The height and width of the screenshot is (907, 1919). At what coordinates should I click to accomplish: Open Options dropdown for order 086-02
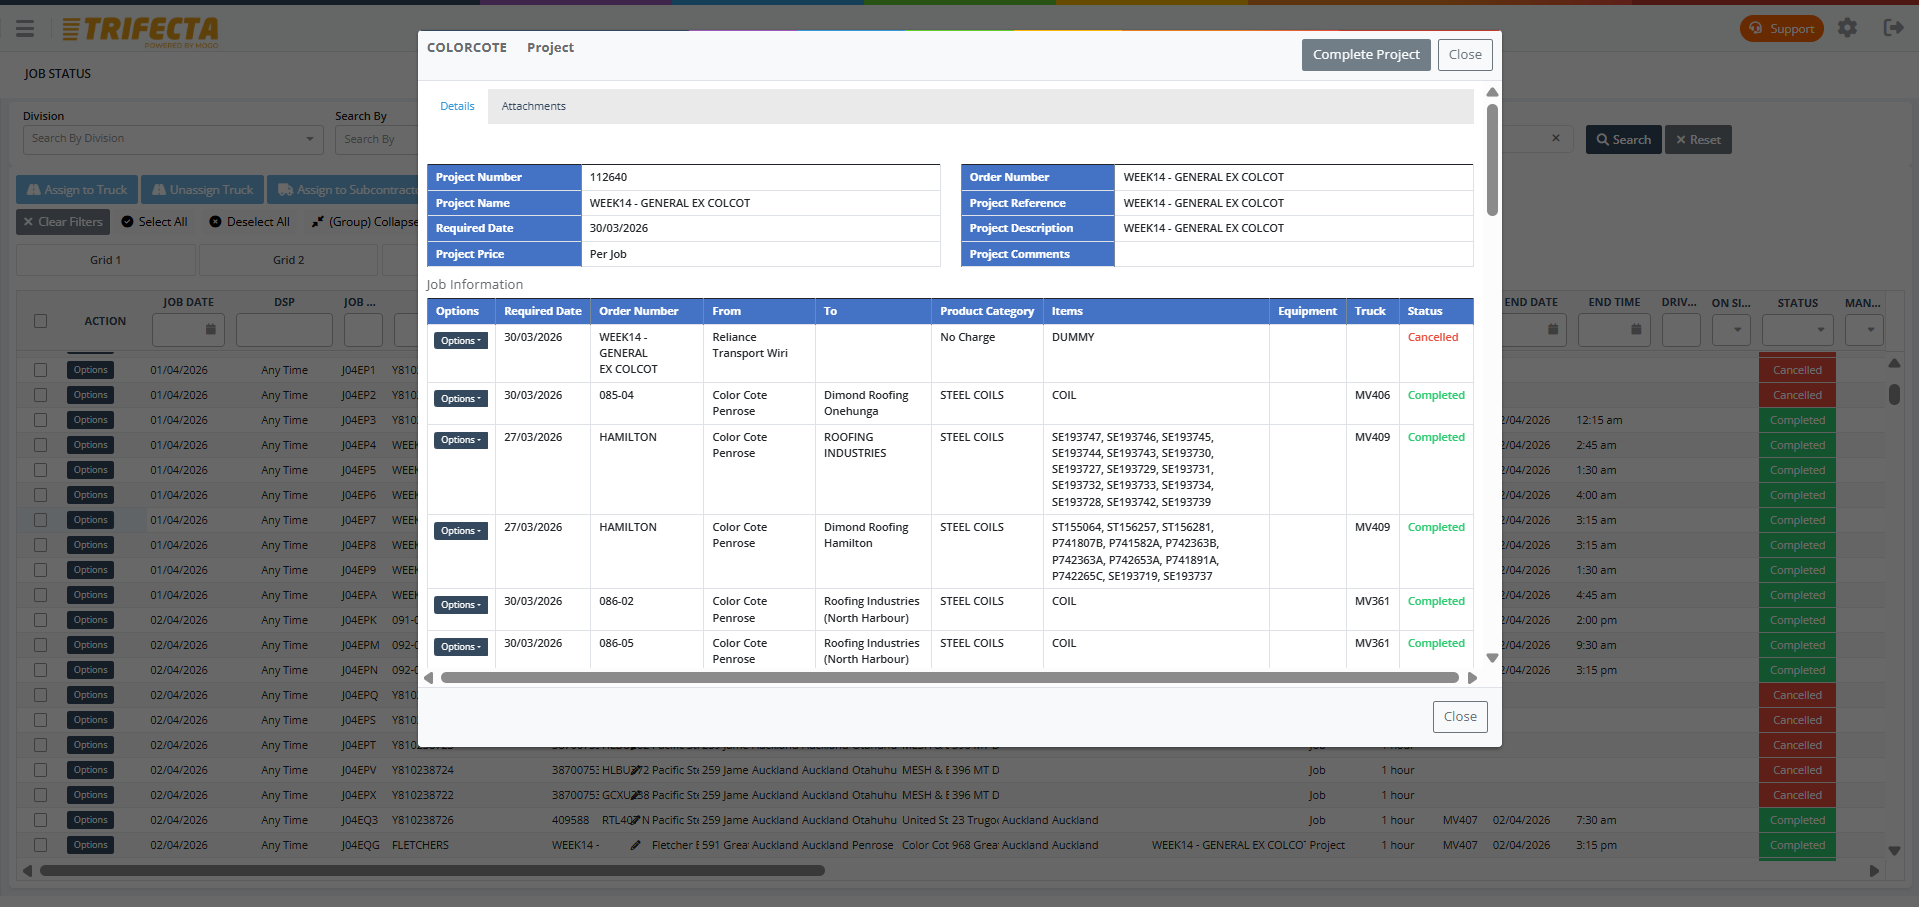point(461,605)
